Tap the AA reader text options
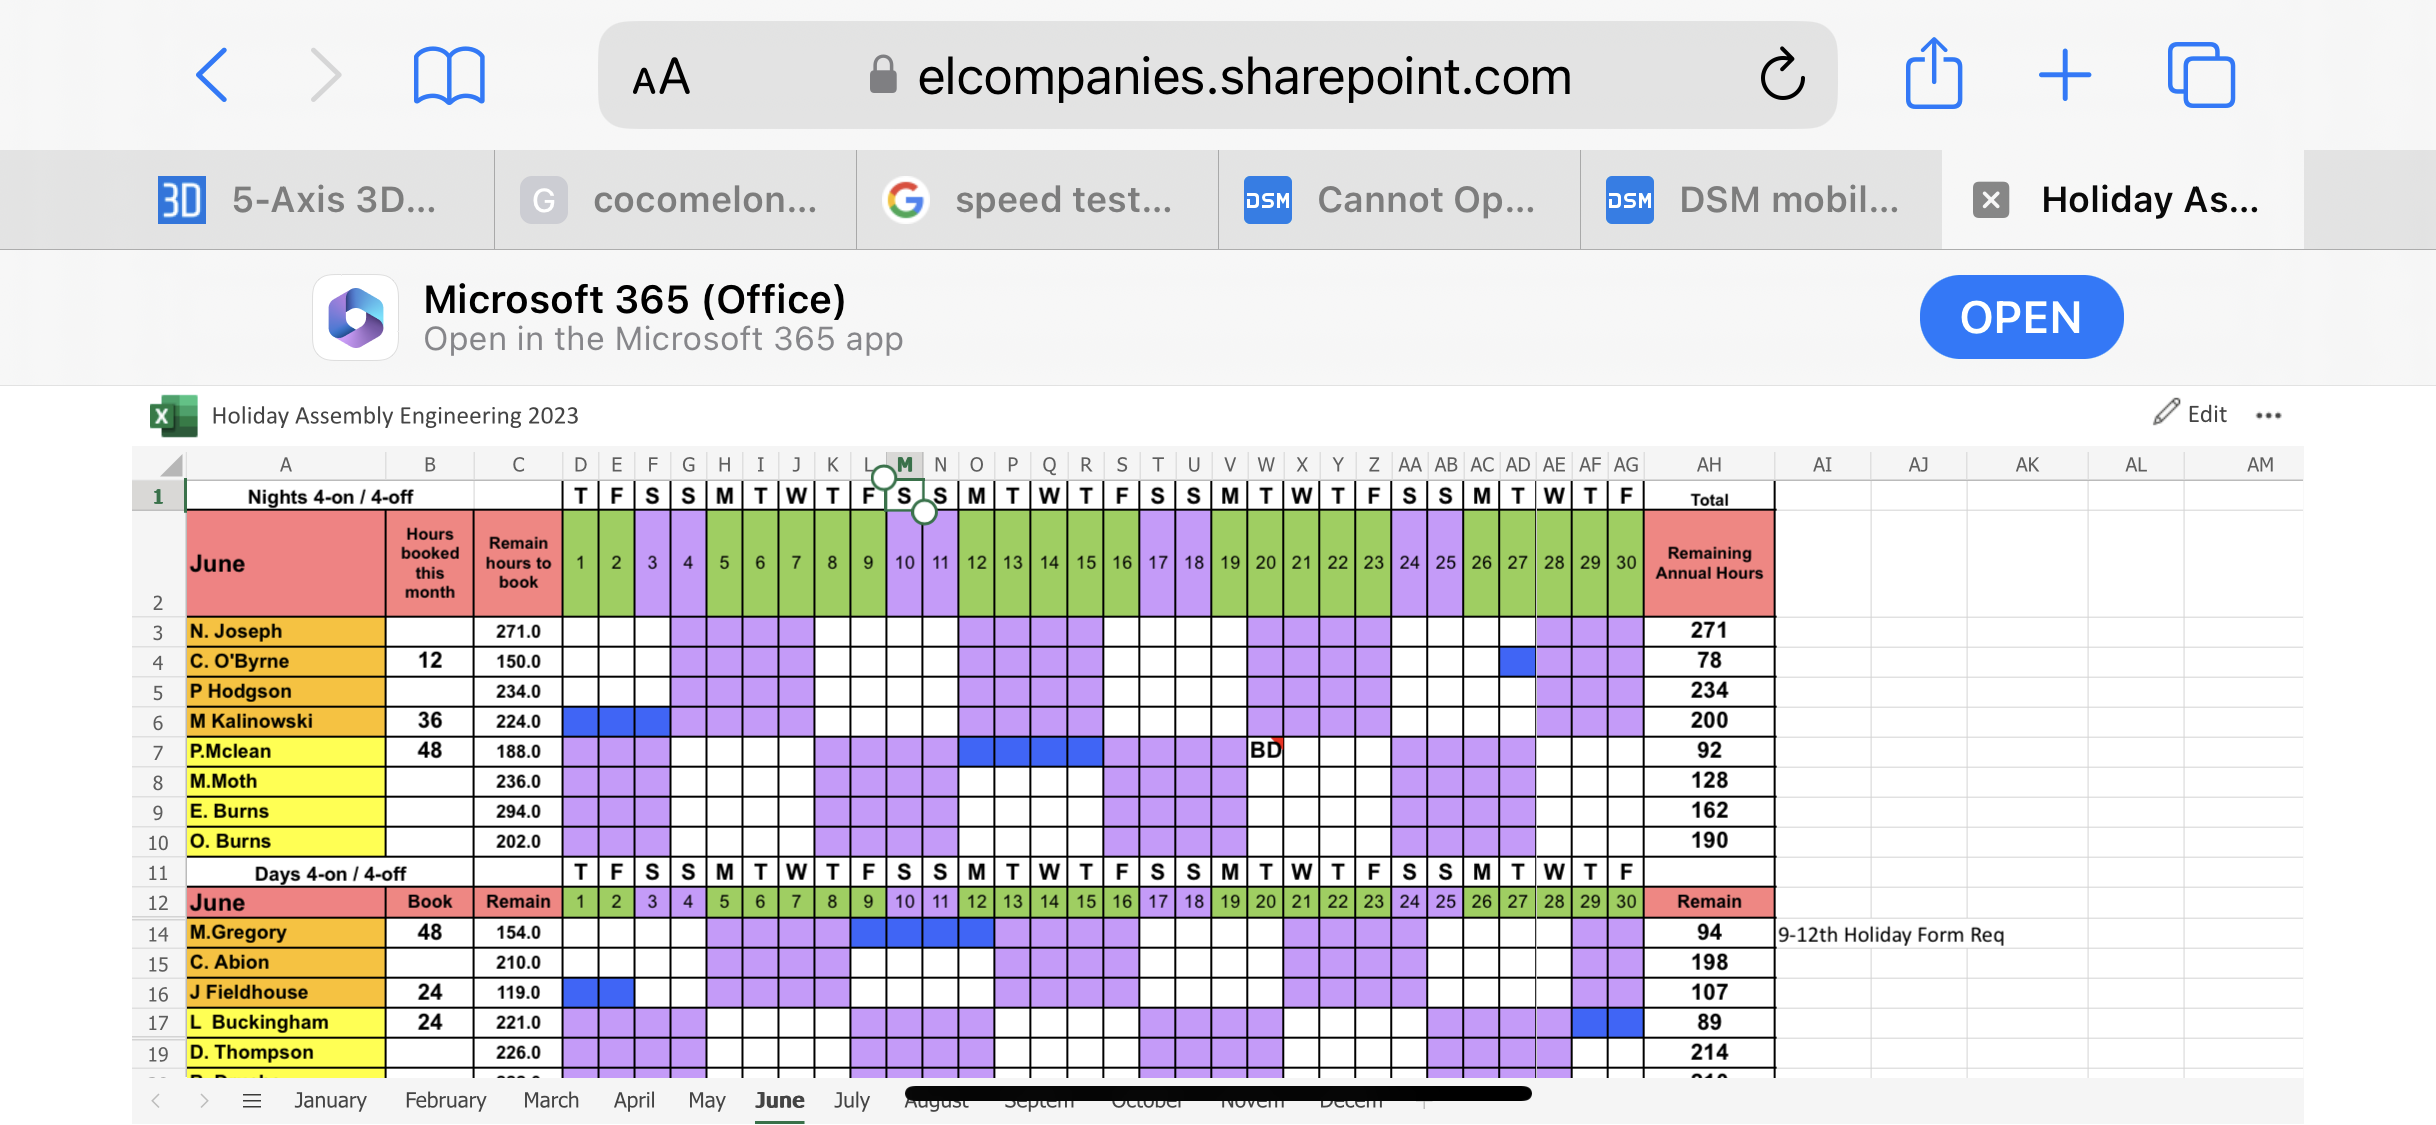Image resolution: width=2436 pixels, height=1125 pixels. tap(661, 77)
